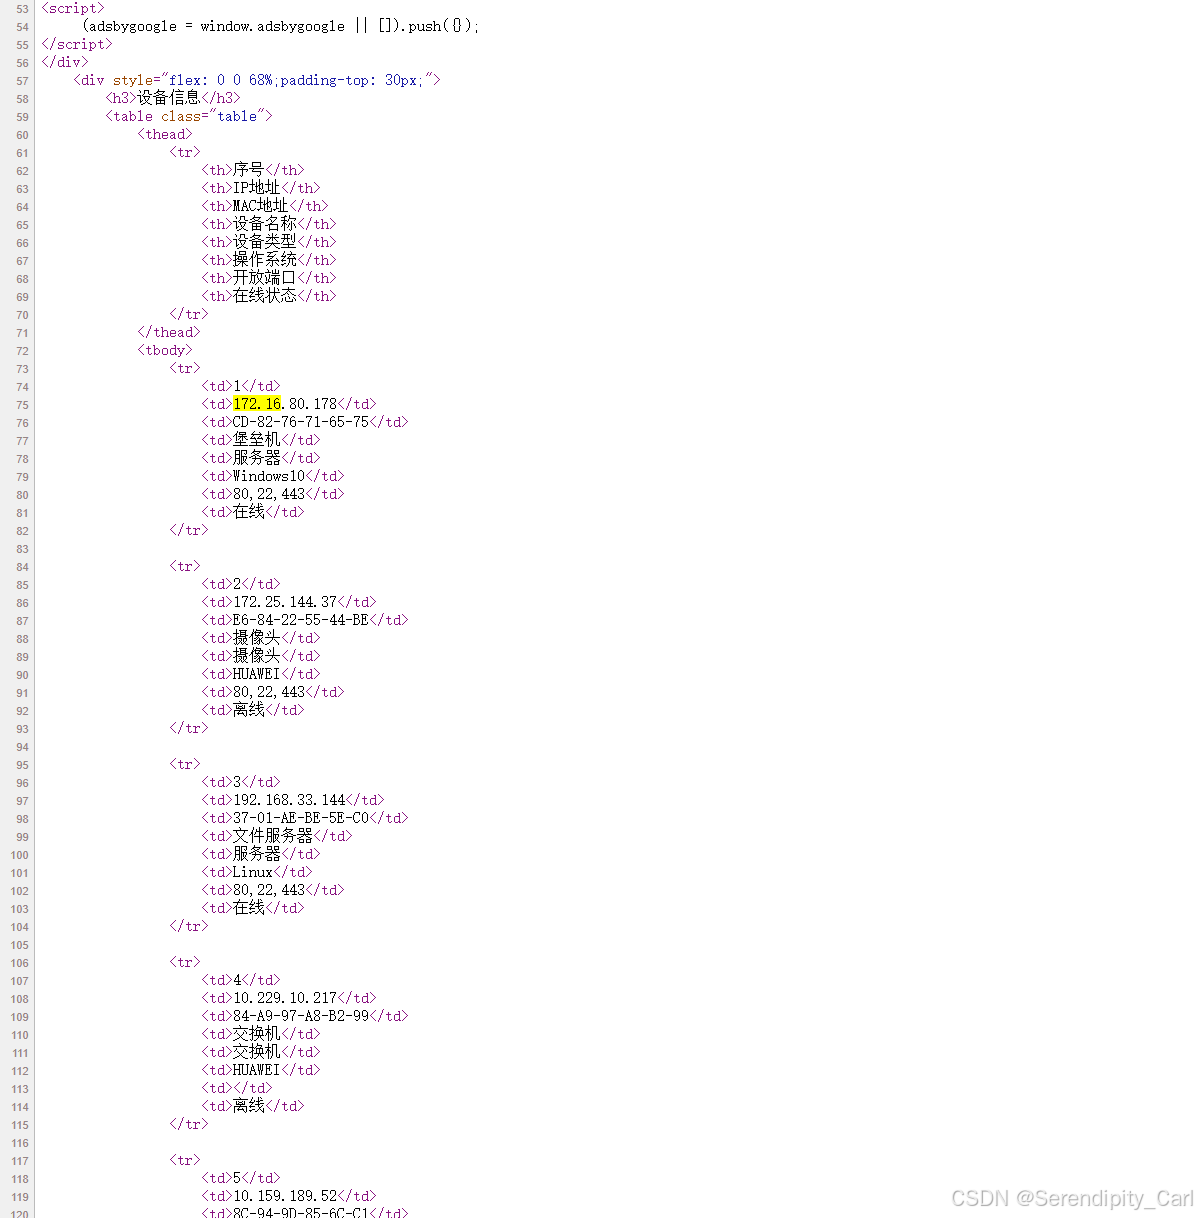Click the 在线状态 table header

[x=265, y=296]
